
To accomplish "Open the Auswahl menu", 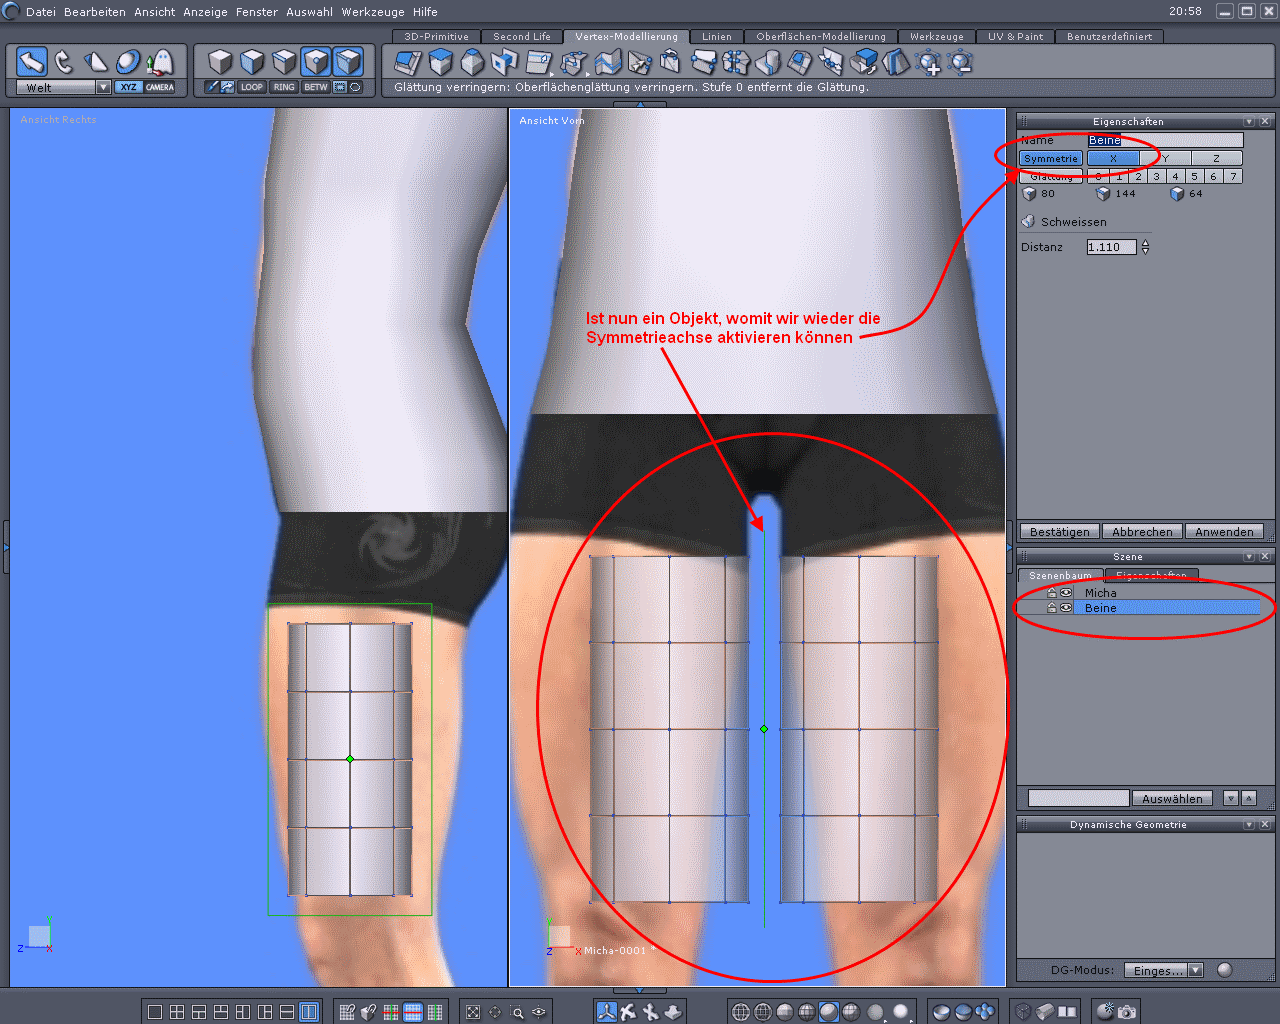I will [310, 12].
